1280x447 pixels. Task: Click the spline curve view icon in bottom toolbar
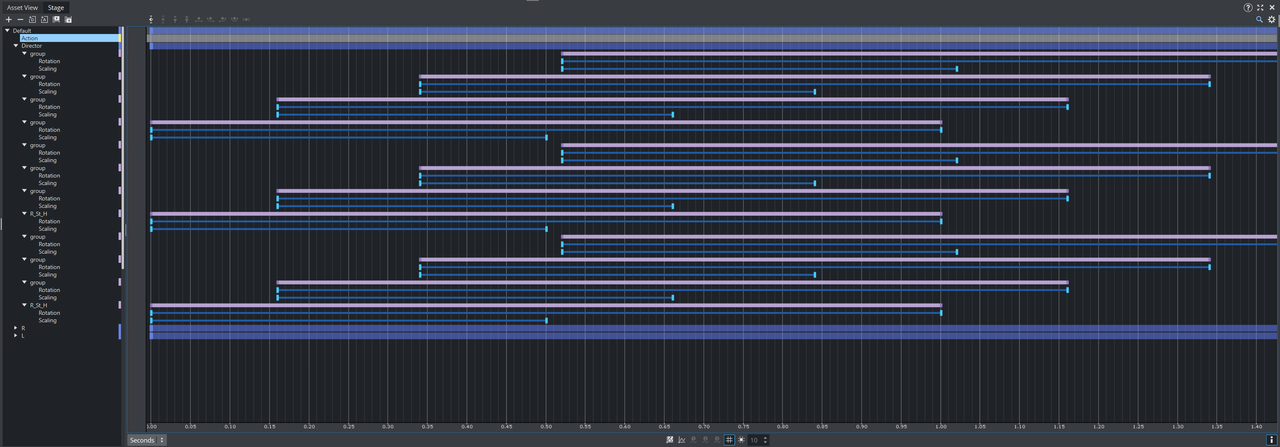[681, 440]
